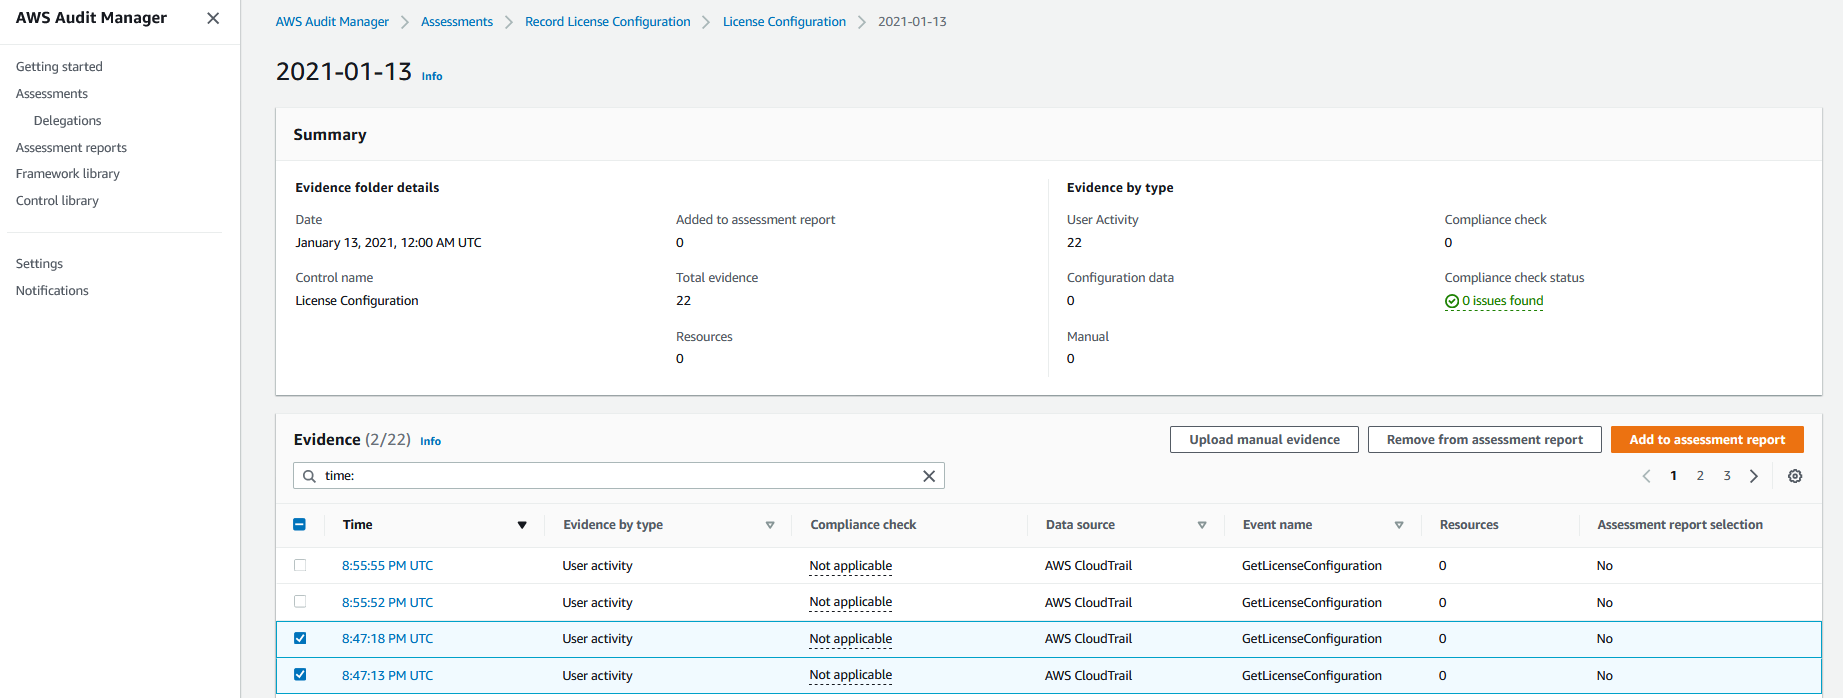Open Getting started in sidebar
1843x698 pixels.
59,67
